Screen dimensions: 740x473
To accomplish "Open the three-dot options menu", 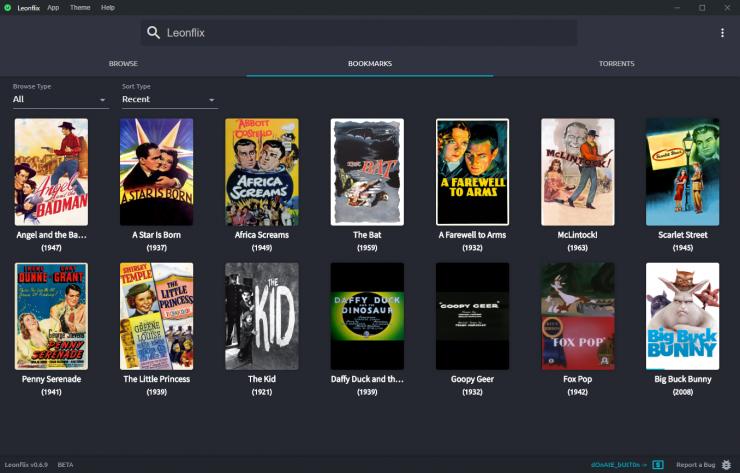I will tap(722, 33).
